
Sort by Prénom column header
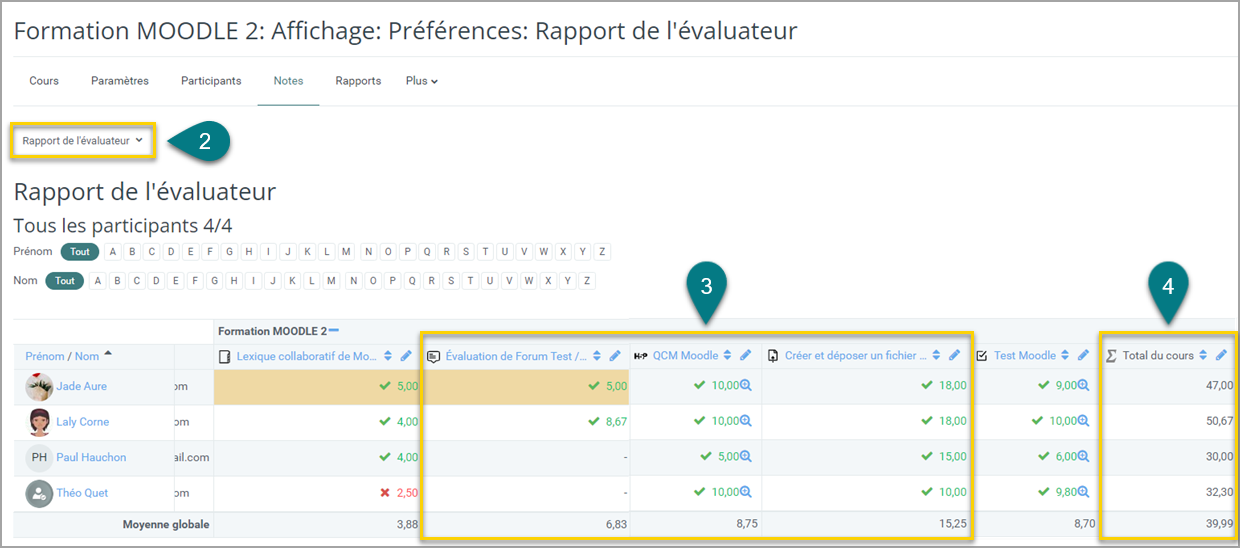[x=45, y=356]
